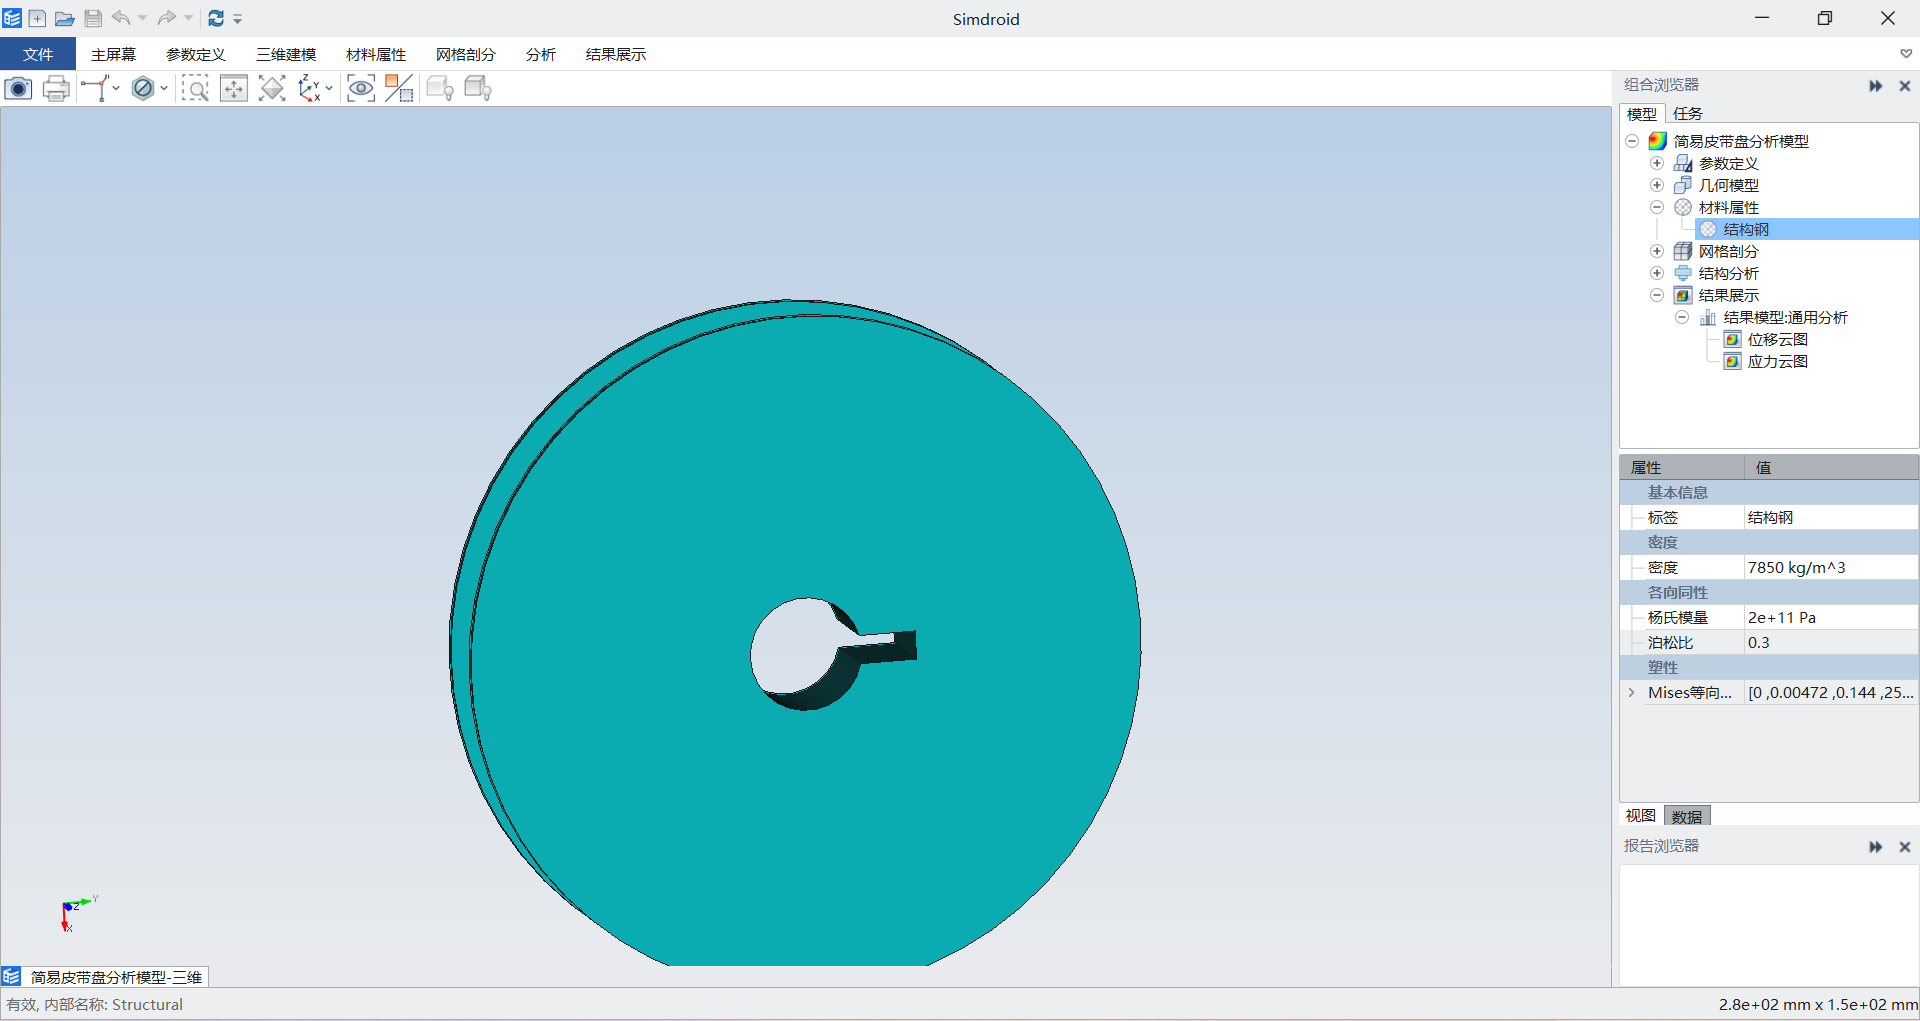Click the zoom box magnifier icon
The image size is (1920, 1021).
click(196, 89)
